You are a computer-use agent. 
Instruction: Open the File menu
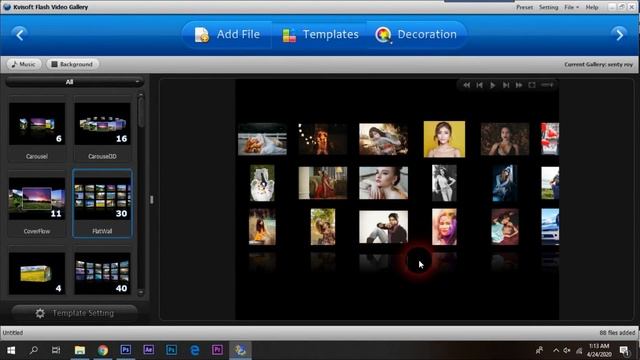click(571, 7)
